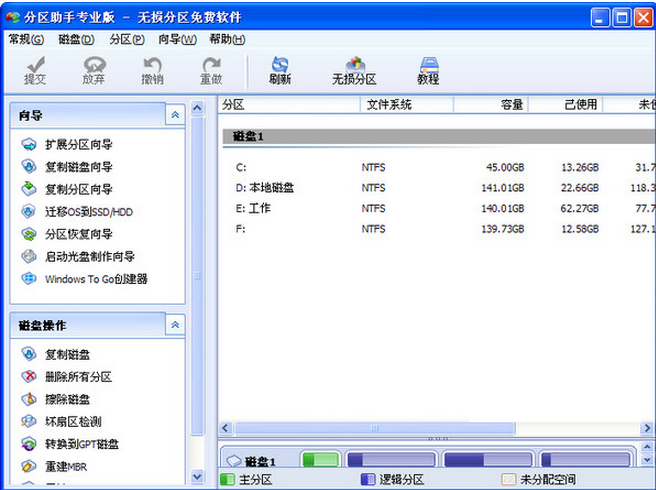
Task: Open the 磁盘(D) menu
Action: pyautogui.click(x=76, y=39)
